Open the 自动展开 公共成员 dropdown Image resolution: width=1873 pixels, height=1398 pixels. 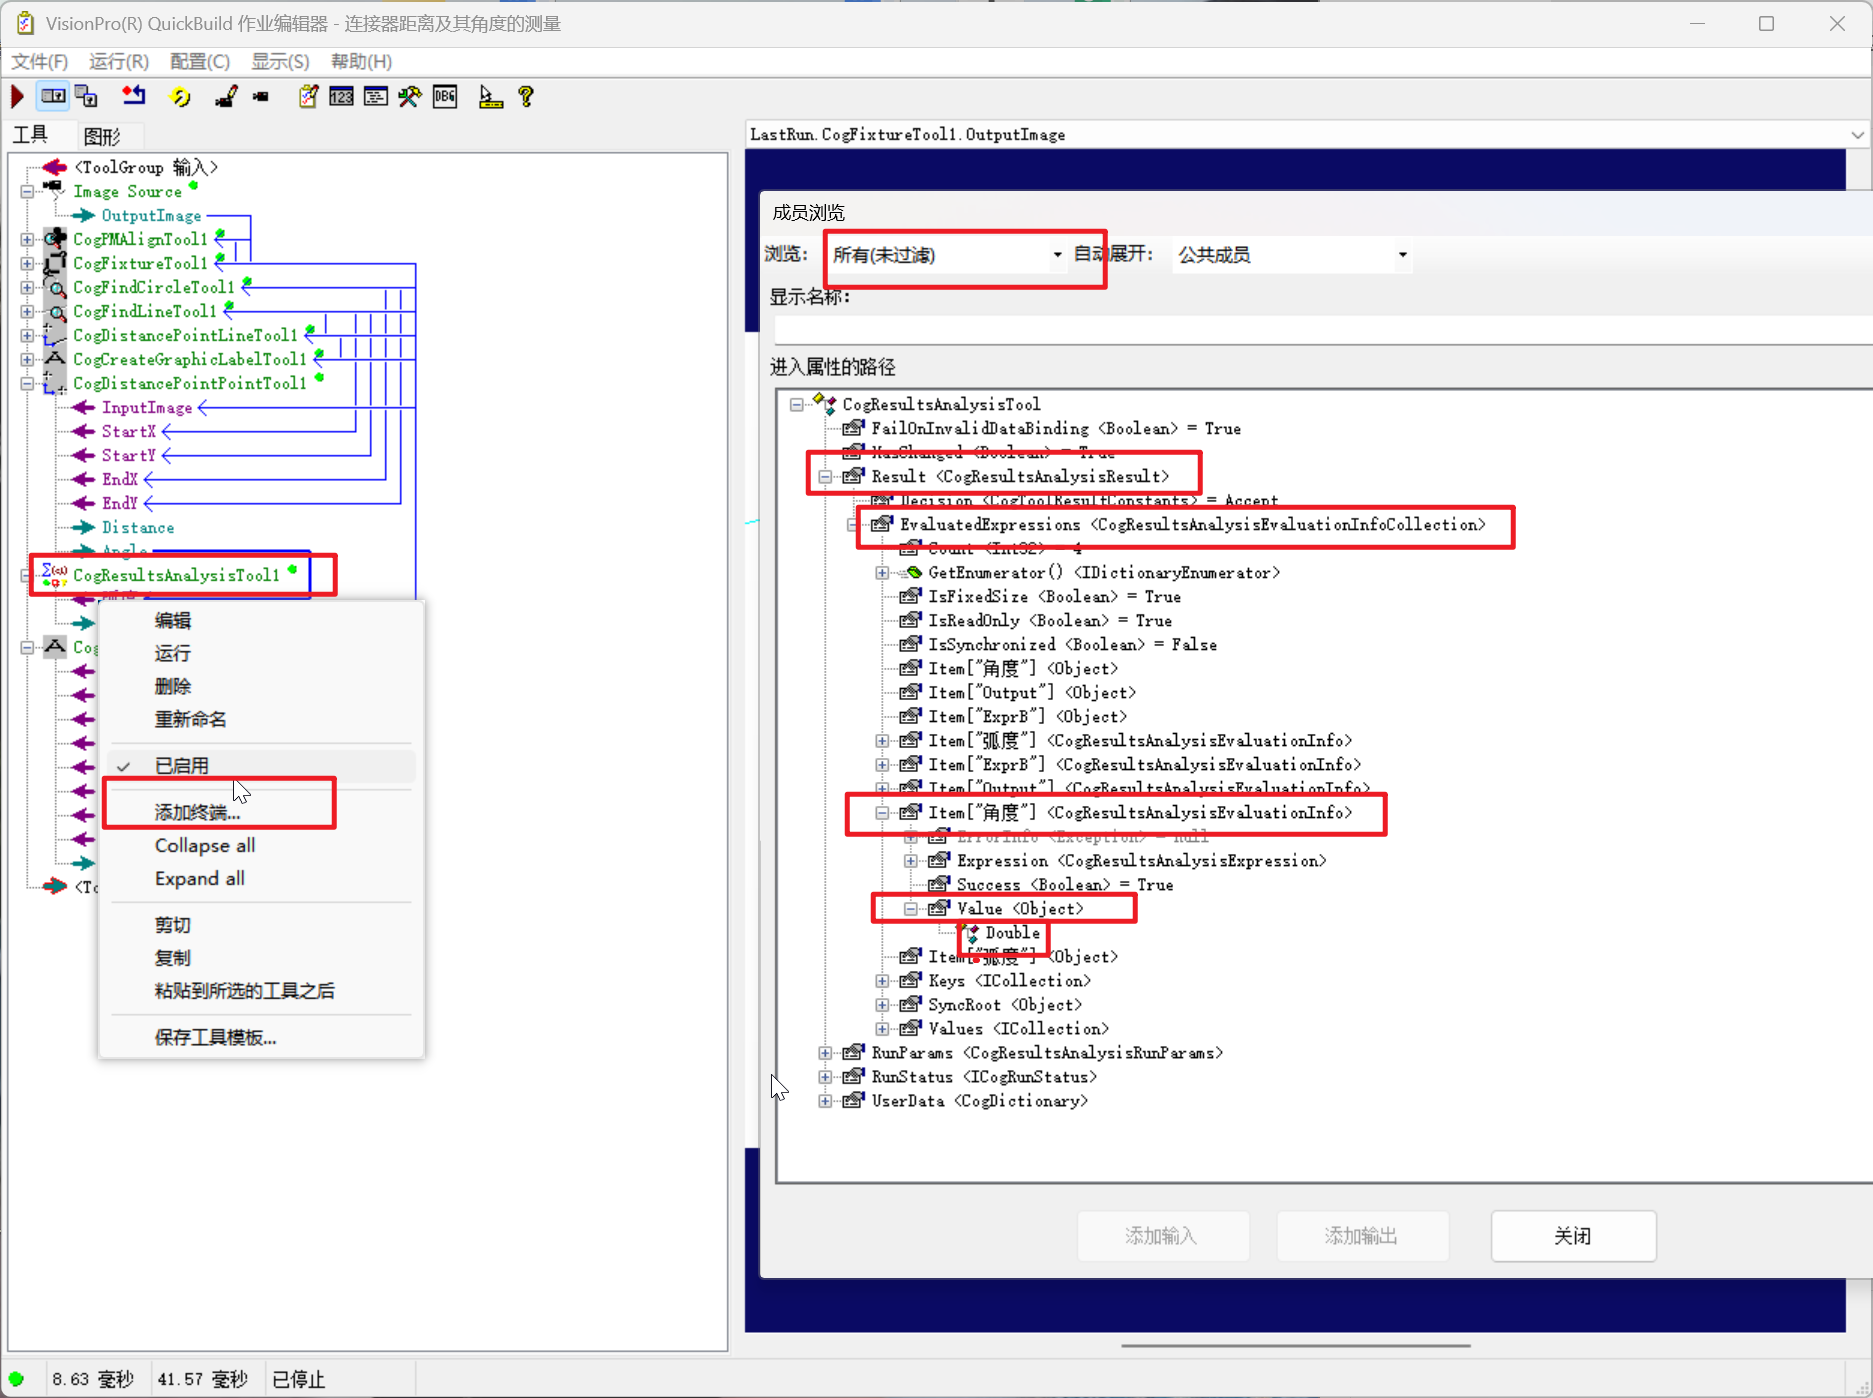click(x=1292, y=255)
